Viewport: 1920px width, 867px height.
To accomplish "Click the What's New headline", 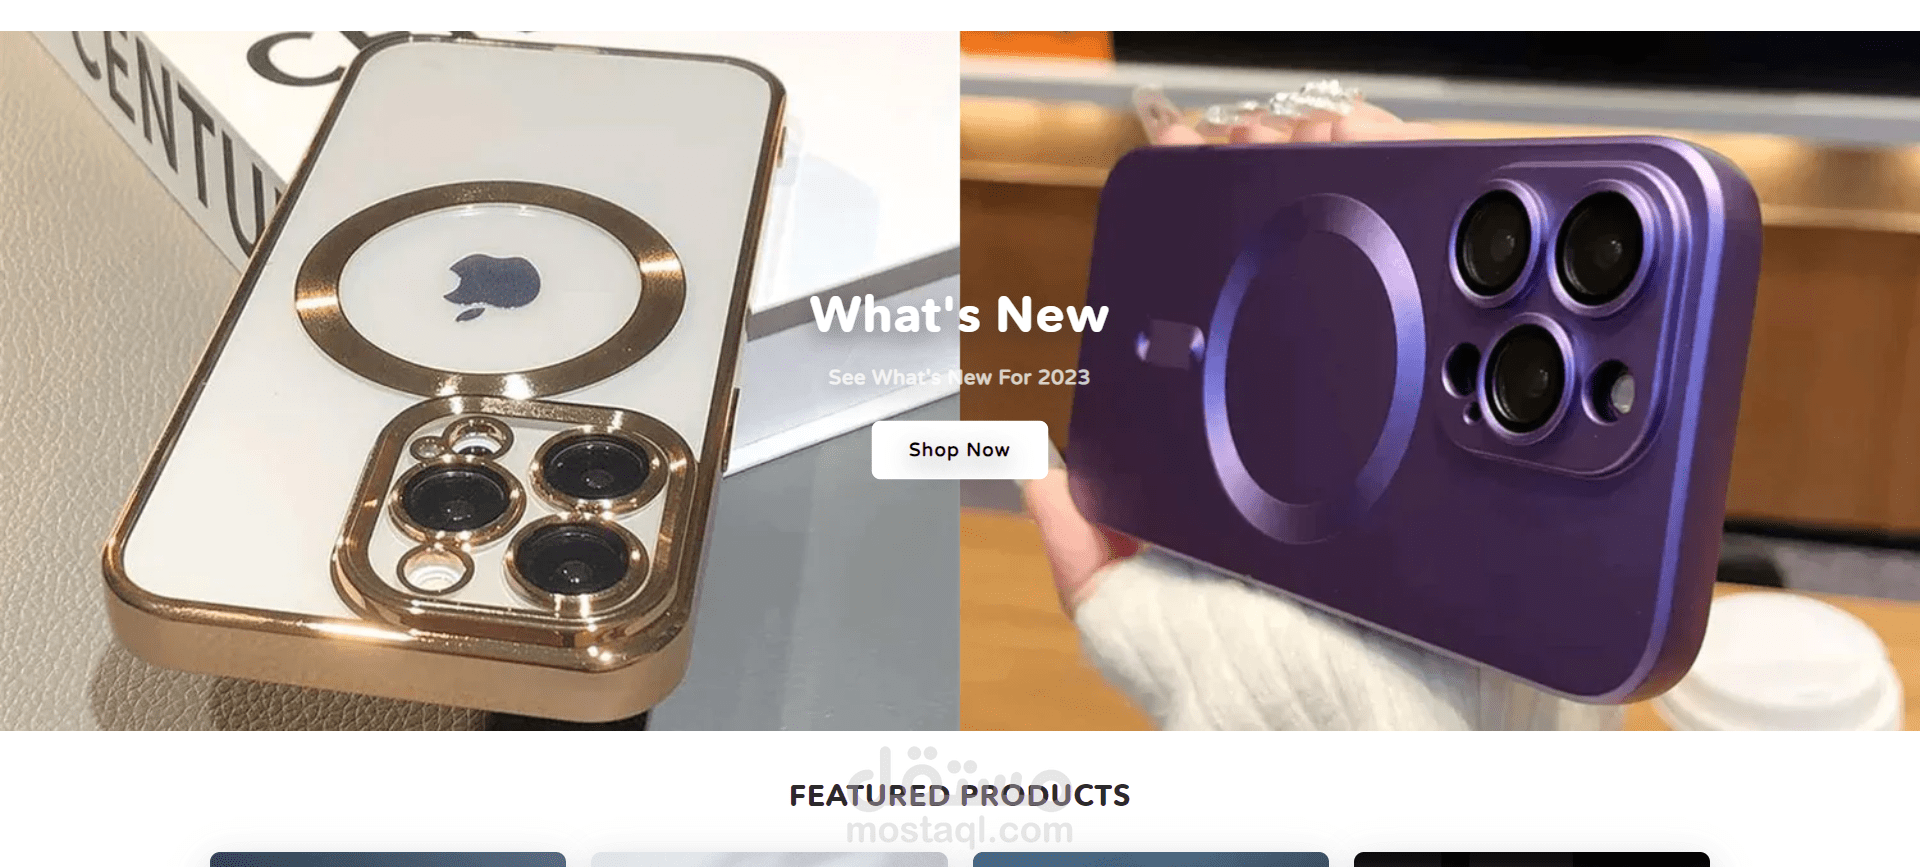I will click(959, 314).
